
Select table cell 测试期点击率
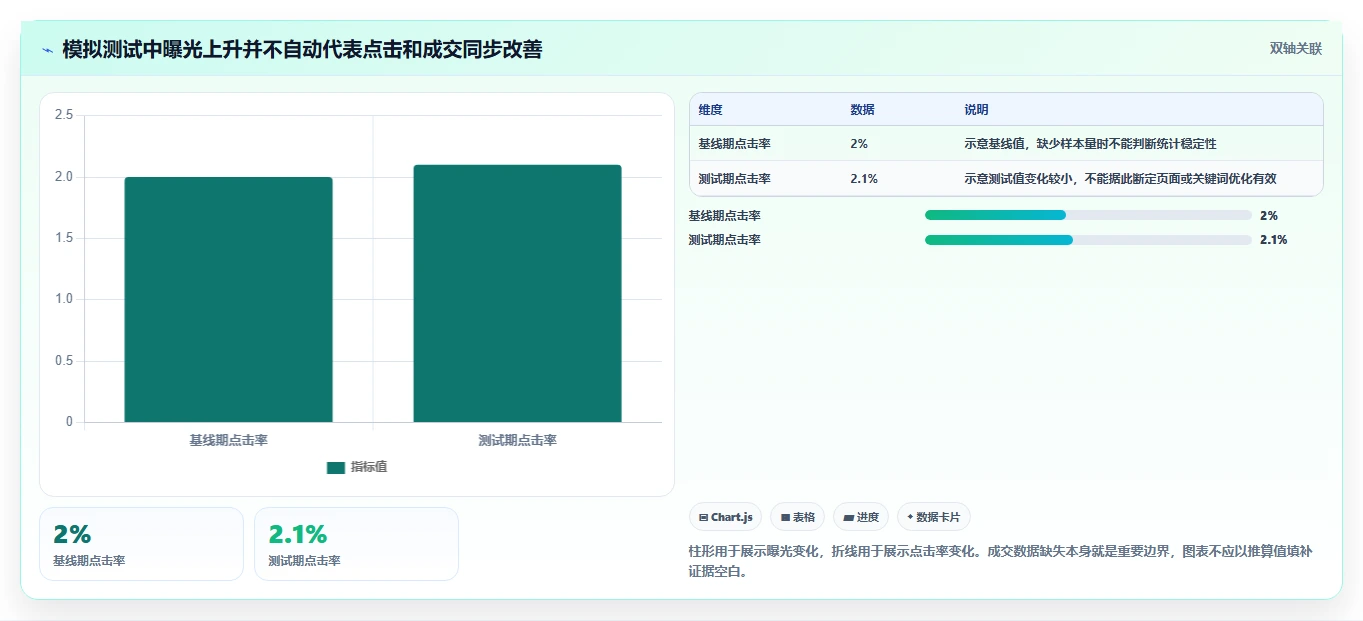tap(735, 179)
